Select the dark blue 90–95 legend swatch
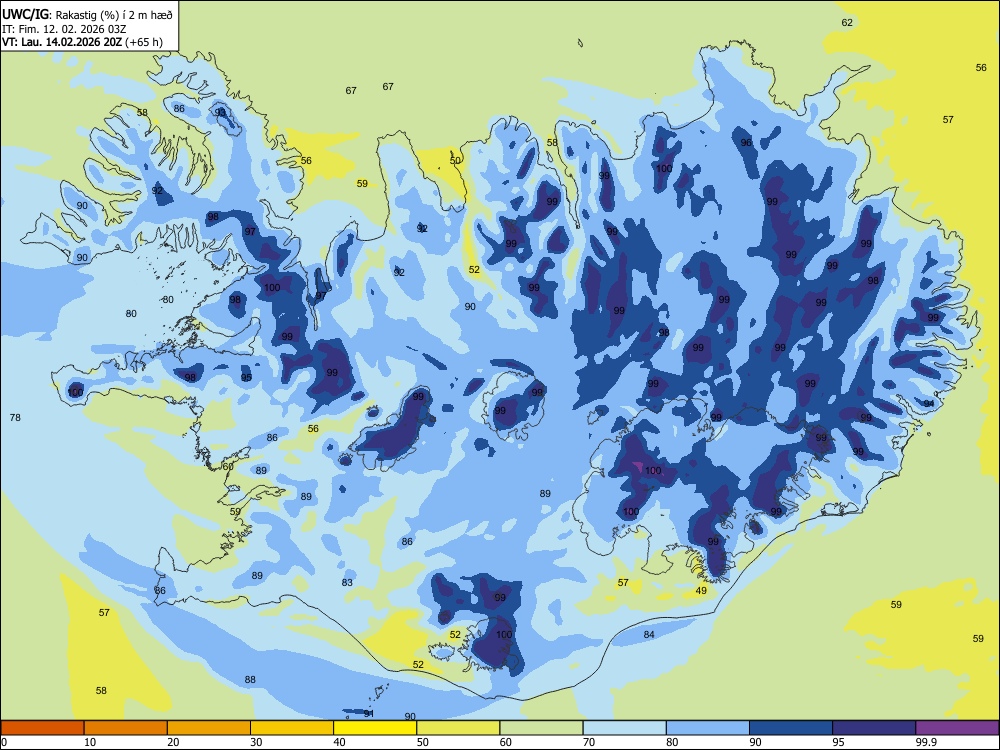The image size is (1000, 750). point(791,728)
